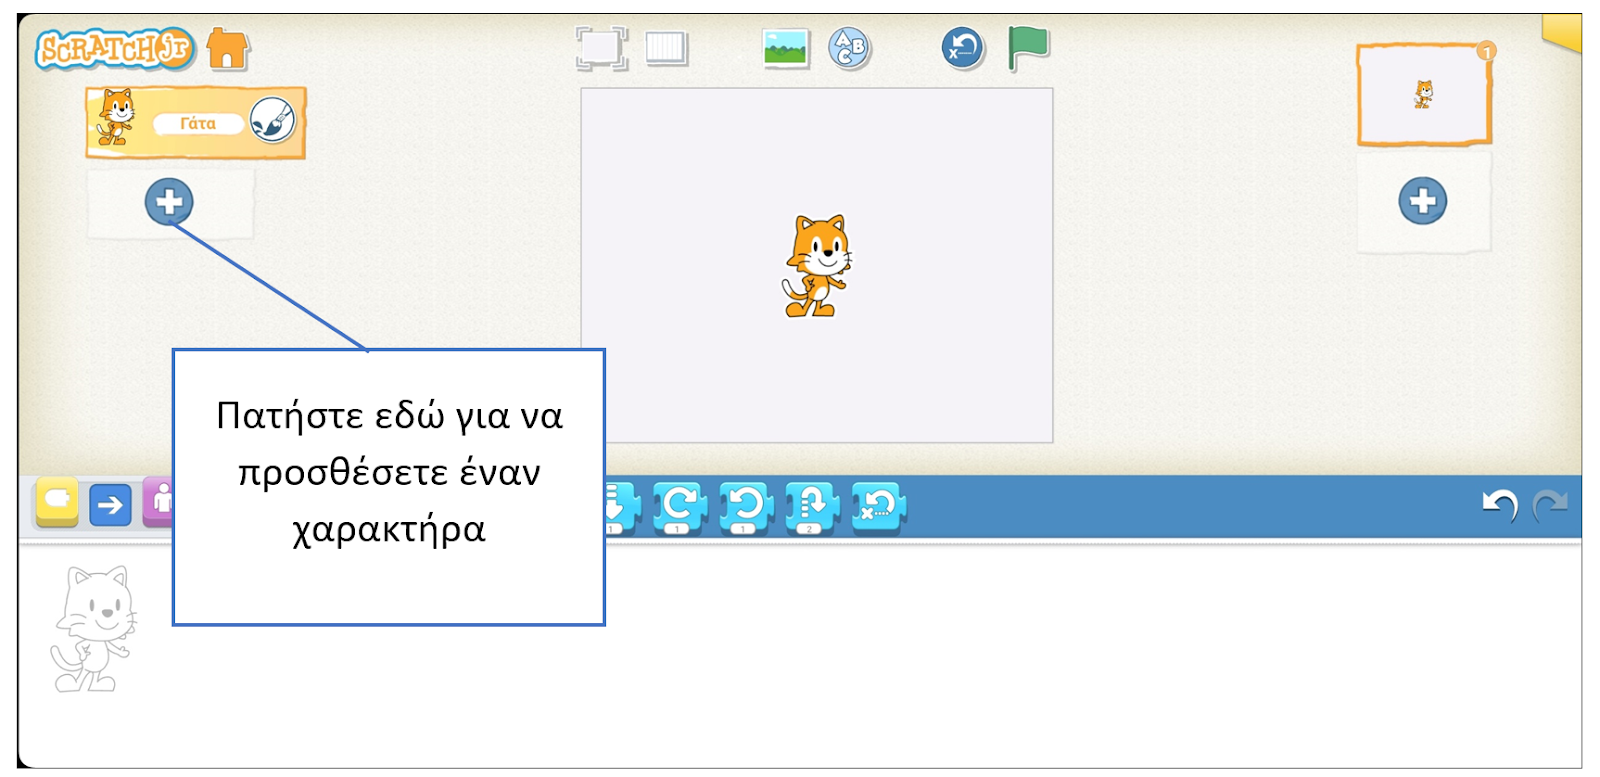Select the Γάτα character name label

tap(198, 124)
